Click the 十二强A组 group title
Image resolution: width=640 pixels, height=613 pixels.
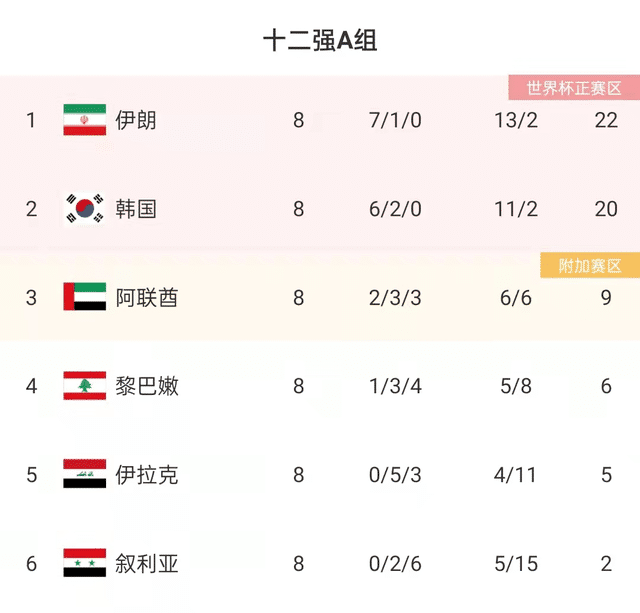(320, 41)
